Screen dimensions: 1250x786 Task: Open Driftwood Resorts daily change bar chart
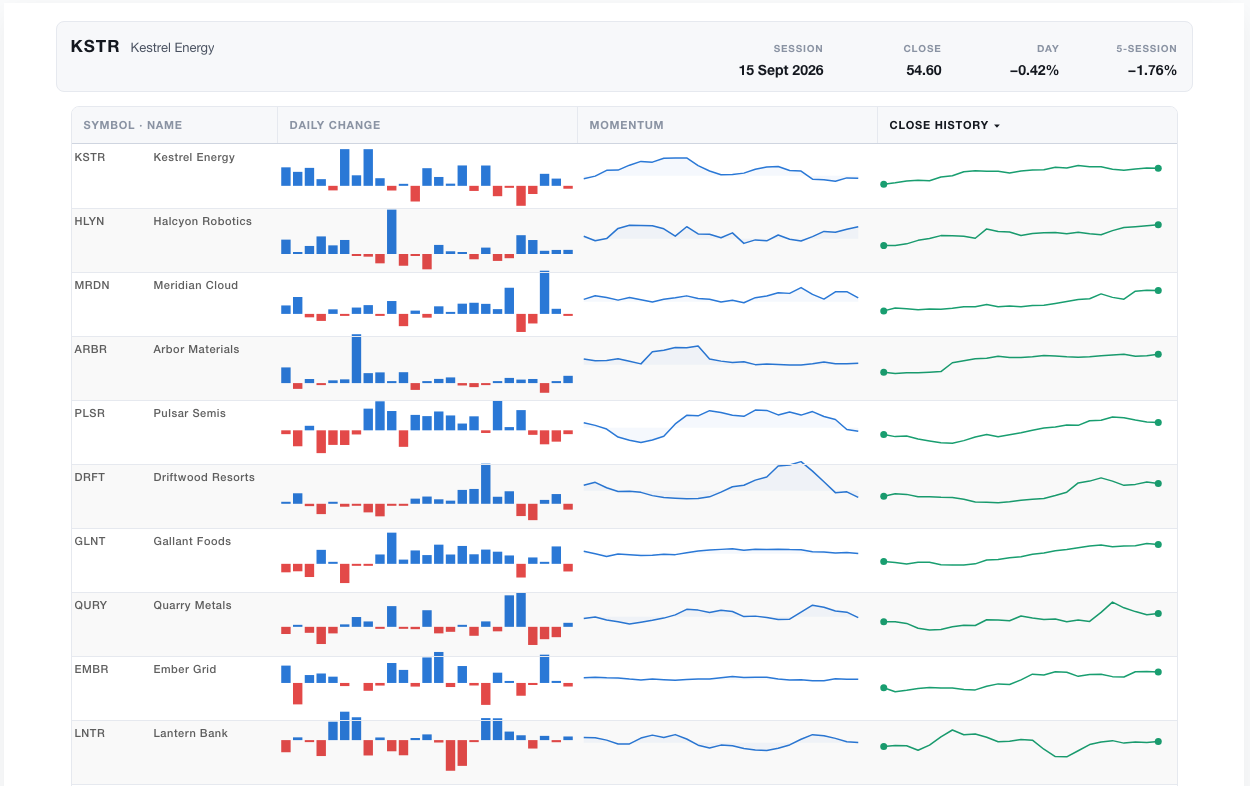[427, 492]
